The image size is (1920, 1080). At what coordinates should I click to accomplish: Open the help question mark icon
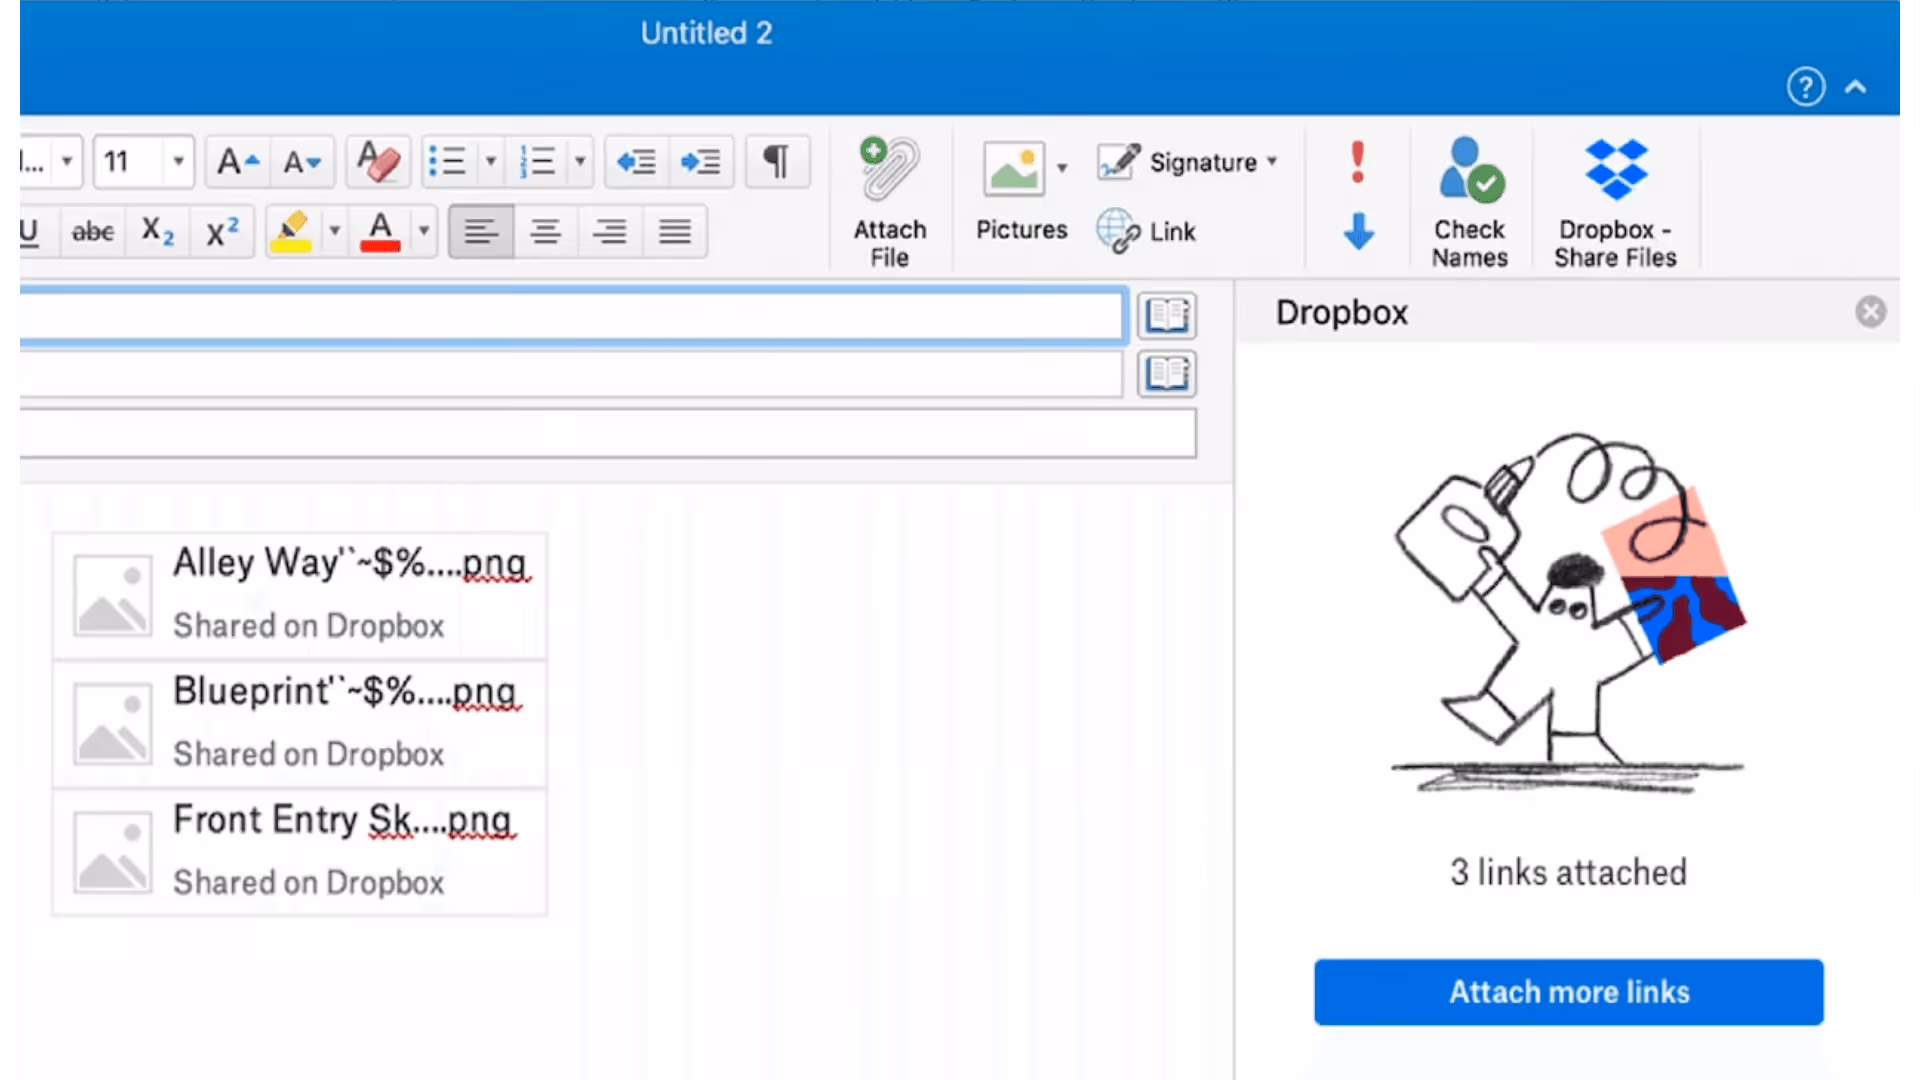pos(1806,87)
